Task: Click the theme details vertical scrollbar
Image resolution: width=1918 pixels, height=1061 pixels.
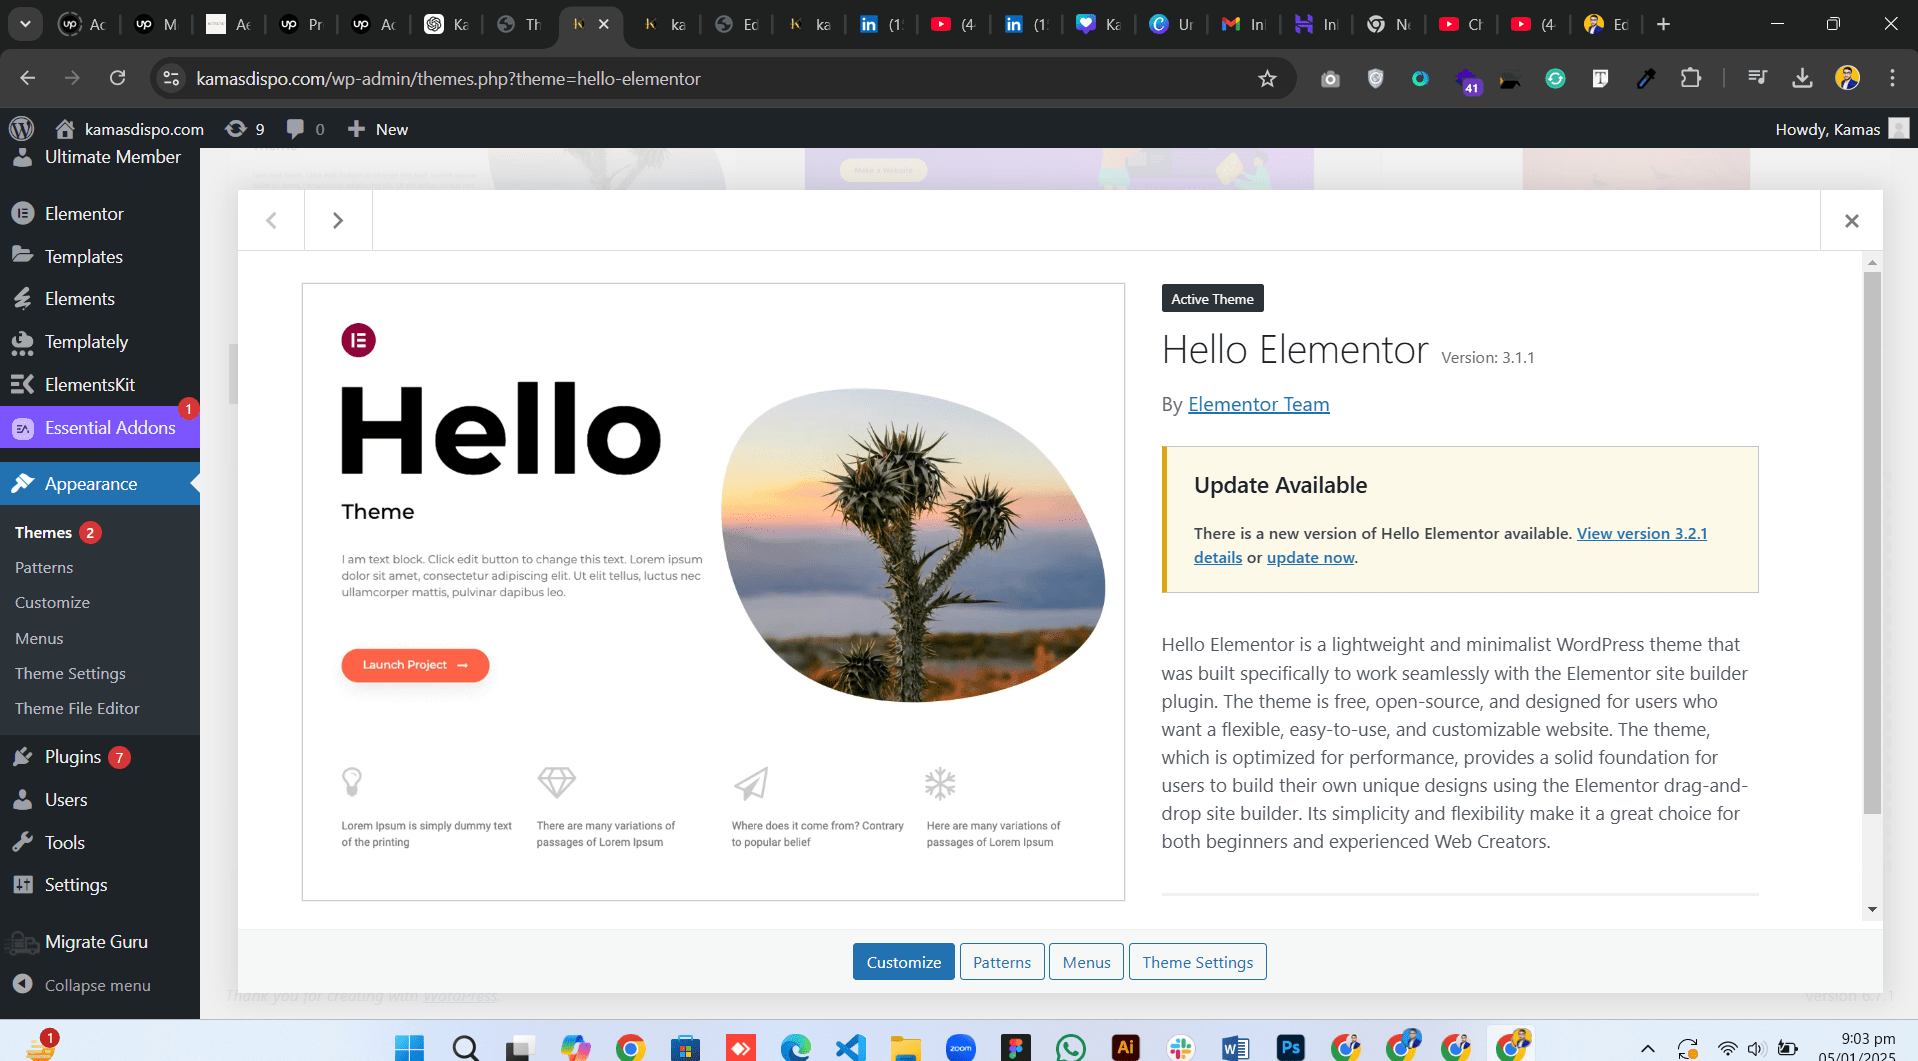Action: (x=1872, y=541)
